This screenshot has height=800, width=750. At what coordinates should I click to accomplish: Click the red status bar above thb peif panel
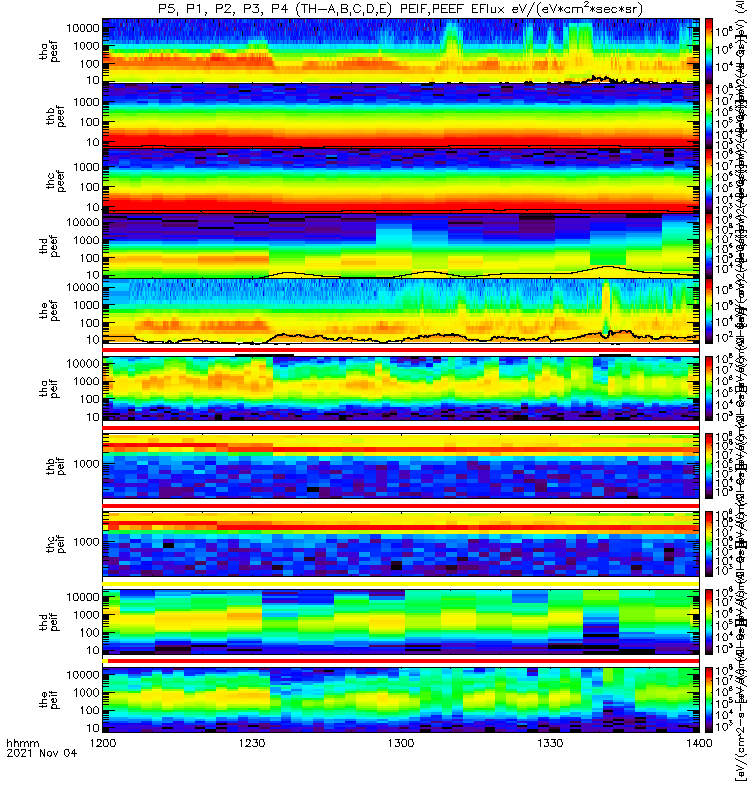(x=401, y=428)
